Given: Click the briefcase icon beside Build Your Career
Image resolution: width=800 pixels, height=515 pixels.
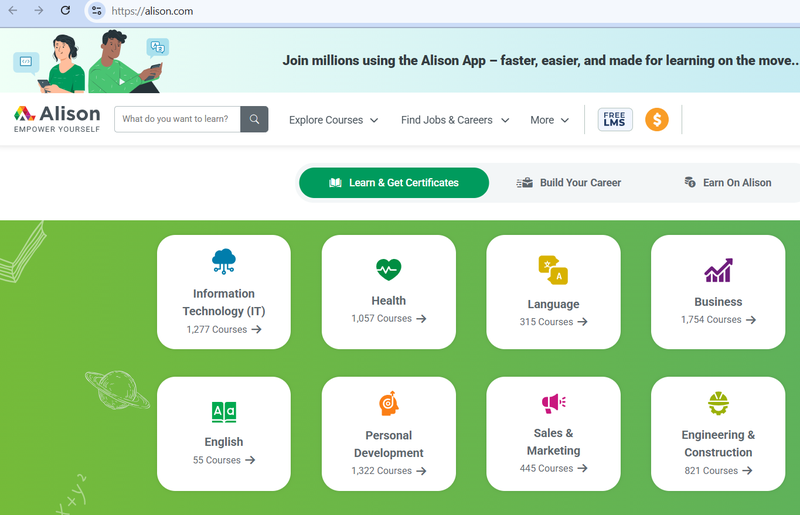Looking at the screenshot, I should pos(524,183).
